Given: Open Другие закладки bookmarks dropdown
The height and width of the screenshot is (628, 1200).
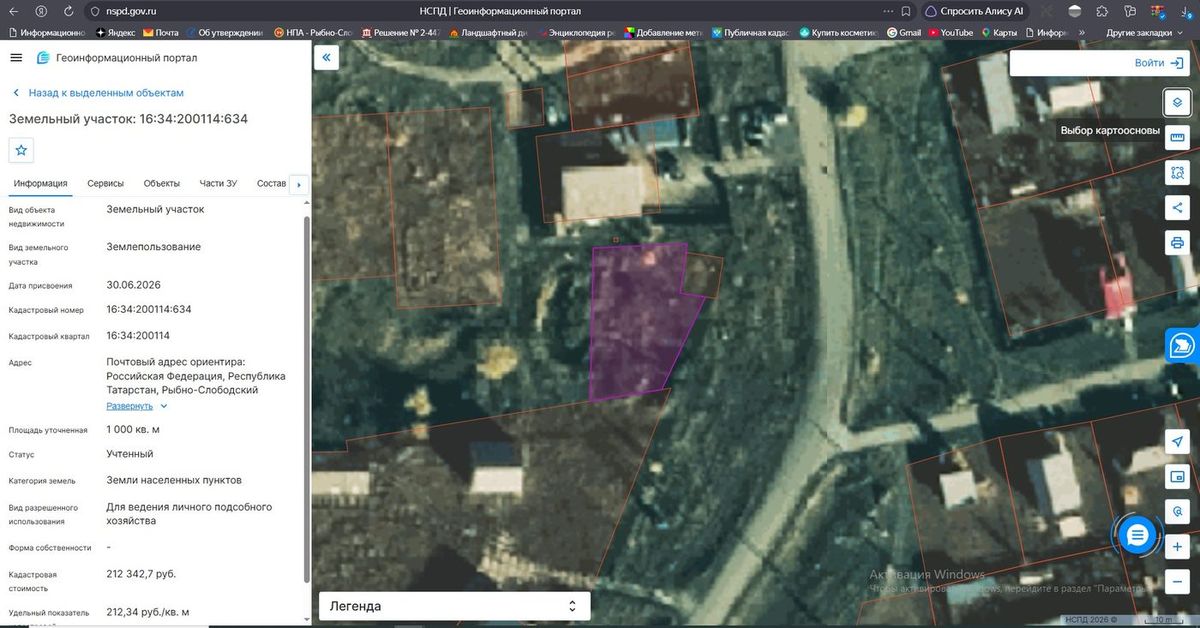Looking at the screenshot, I should coord(1143,32).
